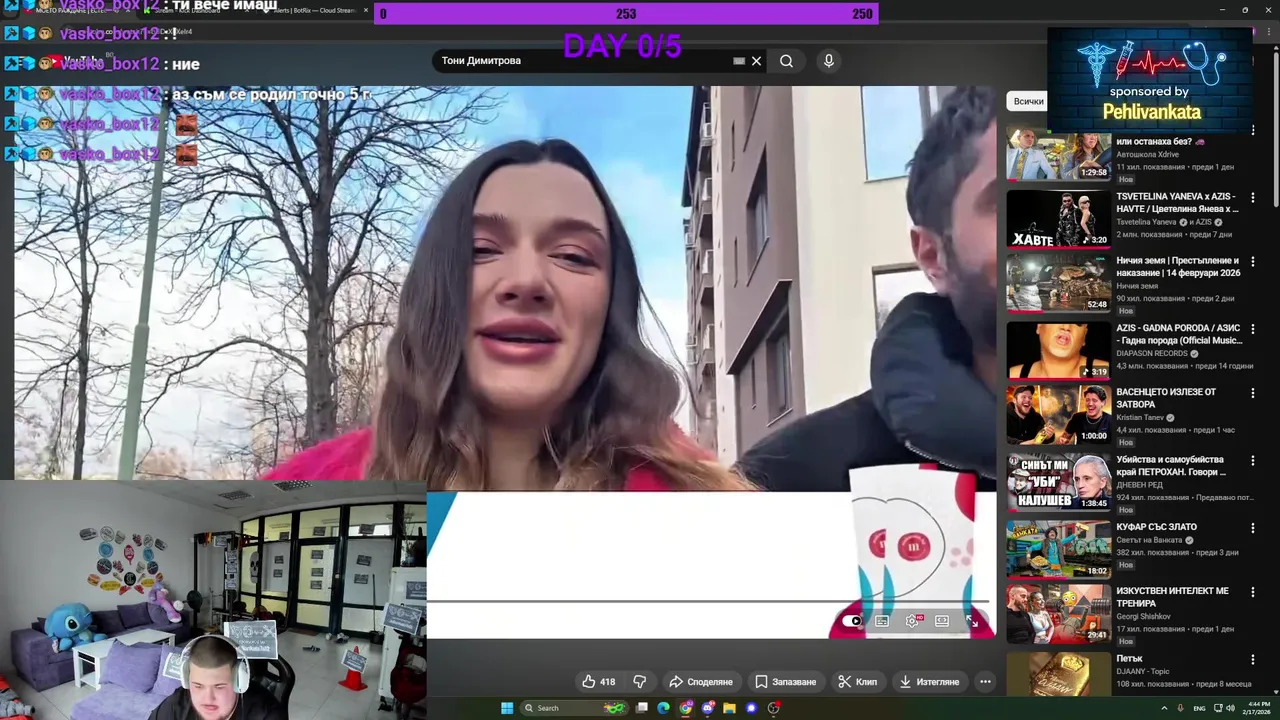This screenshot has height=720, width=1280.
Task: Open options for TSVETELINA YANEVA x AZIS video
Action: click(1252, 200)
